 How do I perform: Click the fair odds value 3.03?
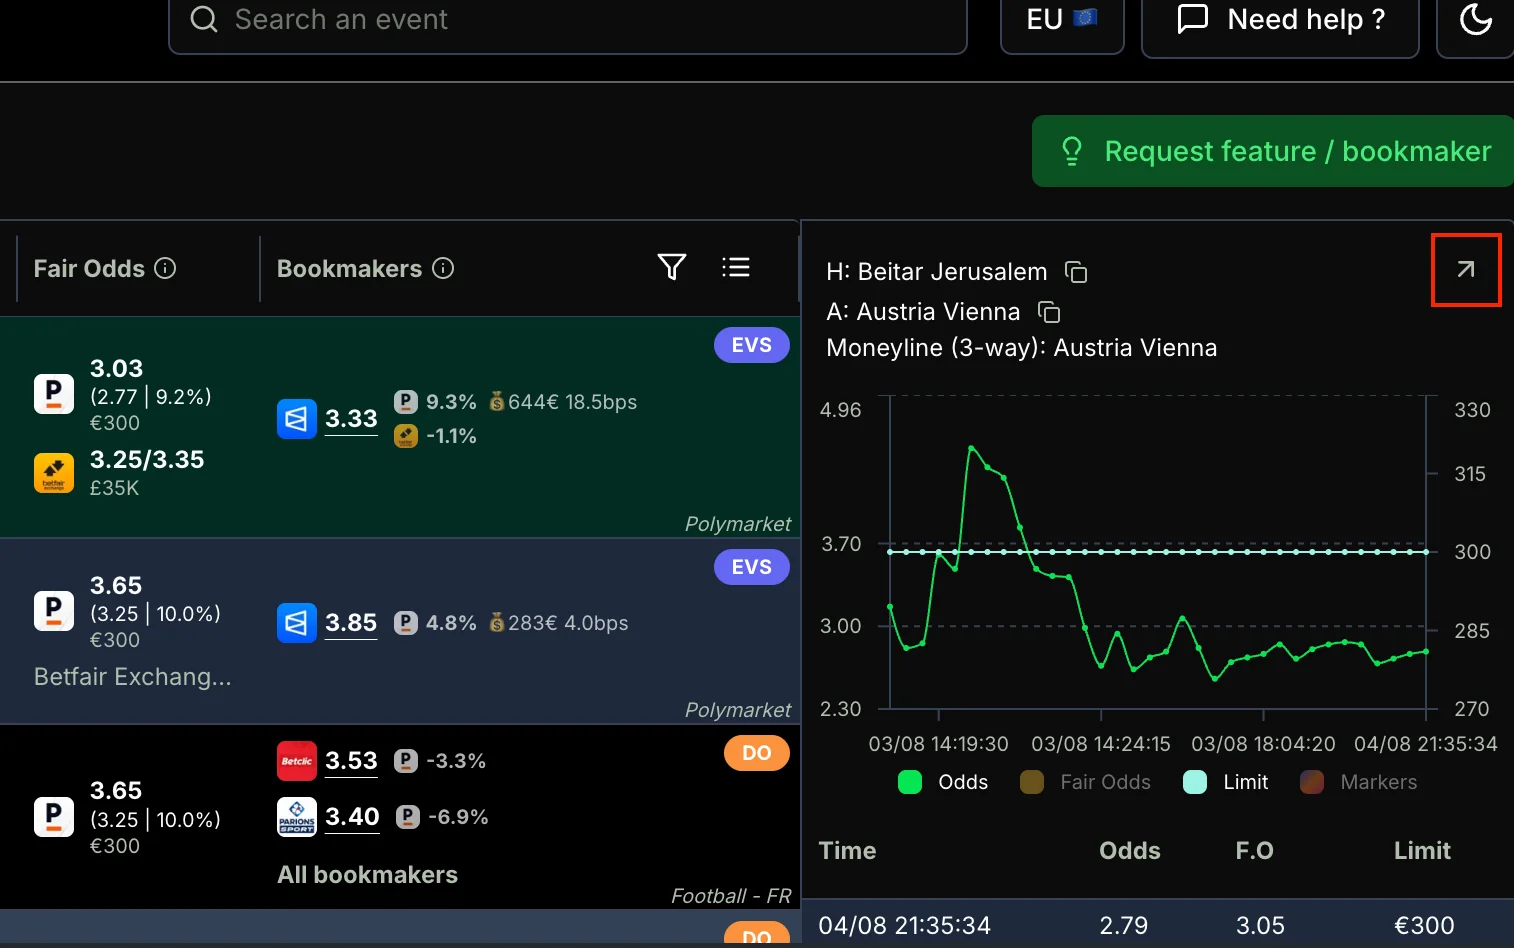[x=116, y=368]
